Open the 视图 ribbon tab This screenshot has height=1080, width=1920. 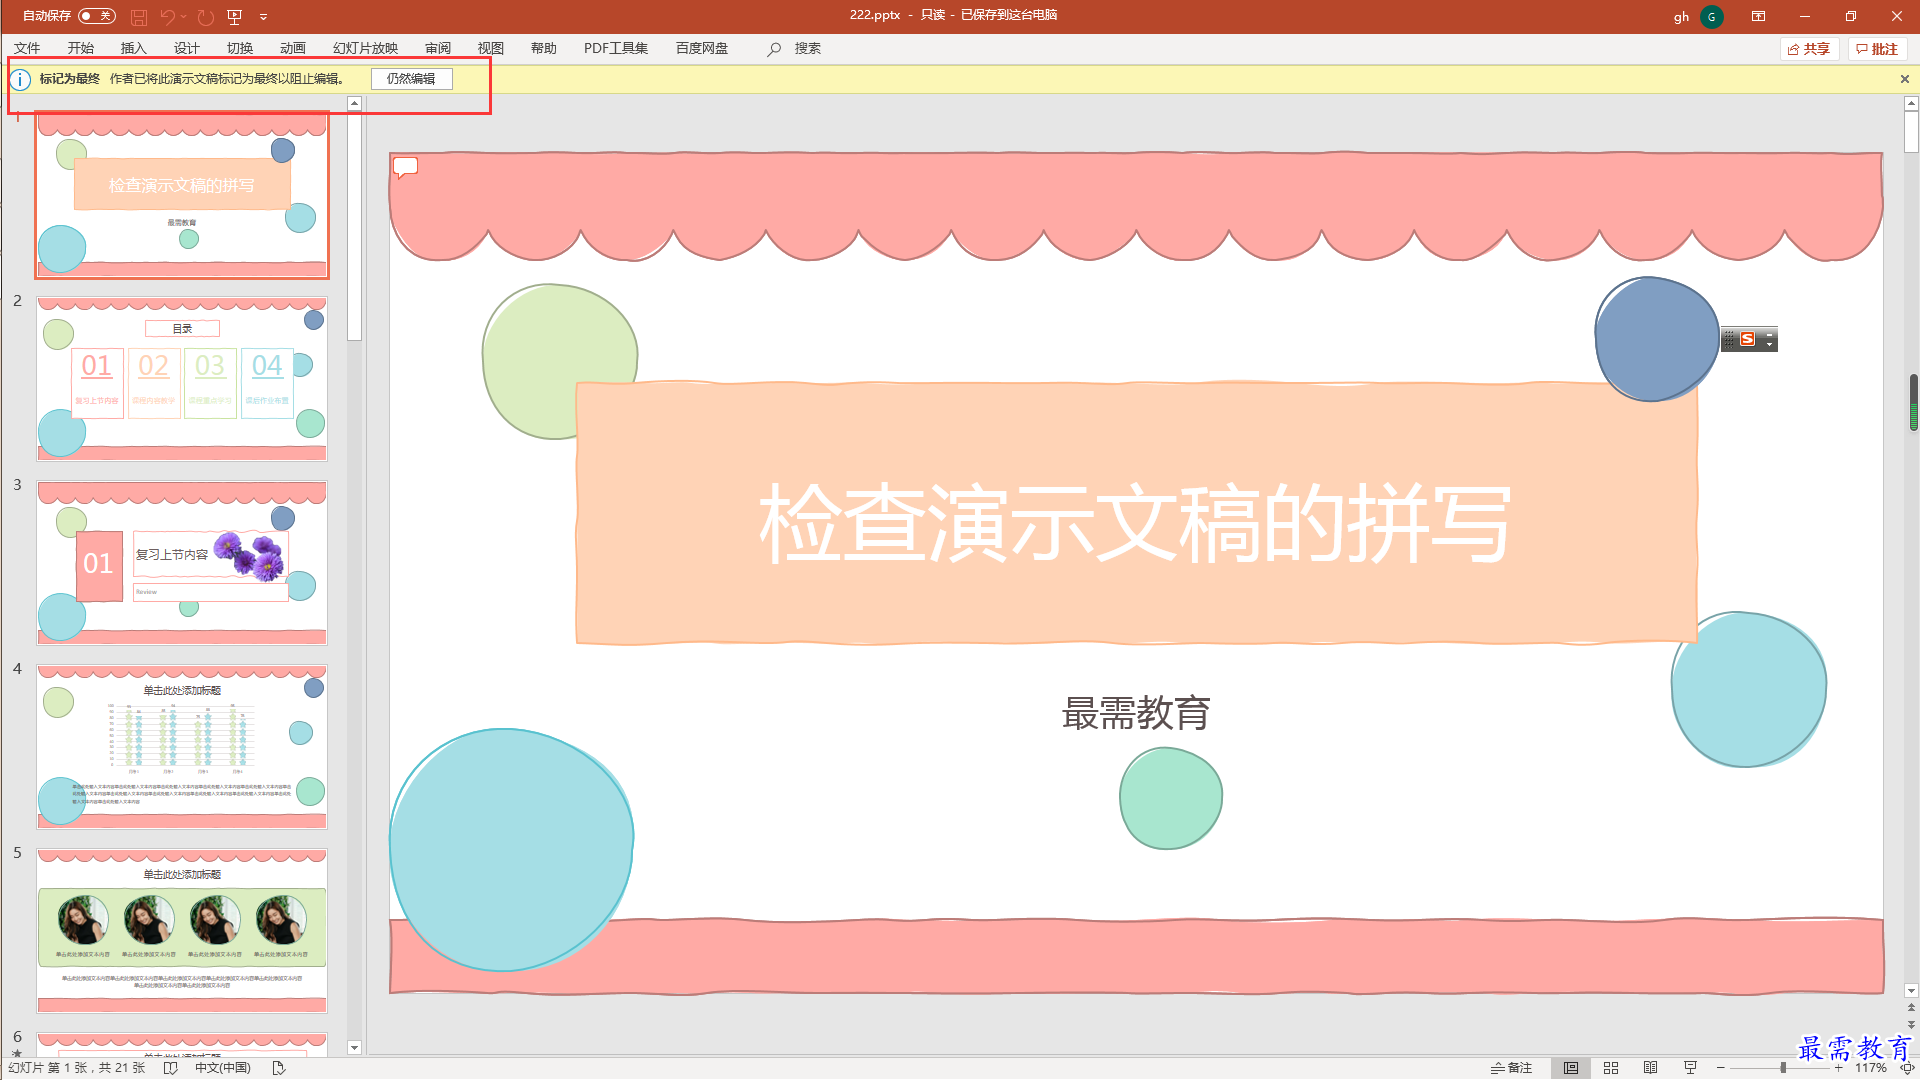[491, 48]
